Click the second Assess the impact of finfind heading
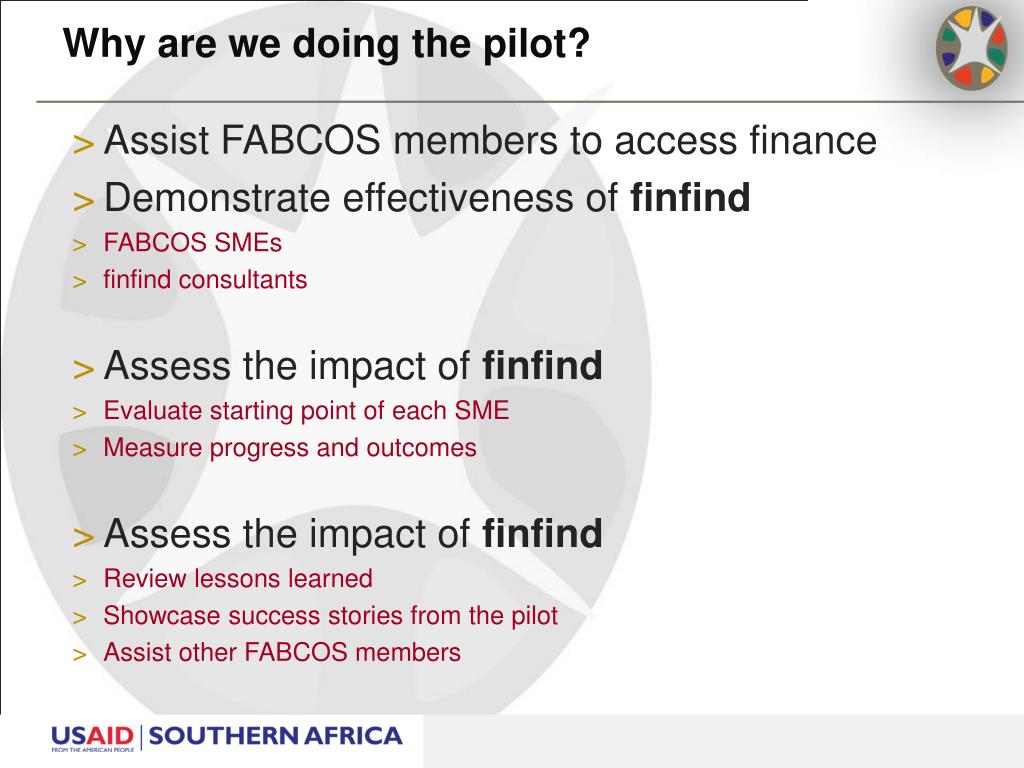Screen dimensions: 1024x768 (x=353, y=534)
